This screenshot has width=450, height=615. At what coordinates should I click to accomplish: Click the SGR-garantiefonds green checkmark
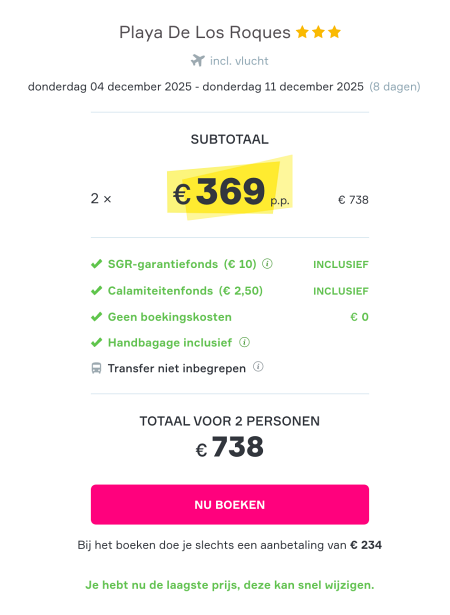tap(97, 264)
